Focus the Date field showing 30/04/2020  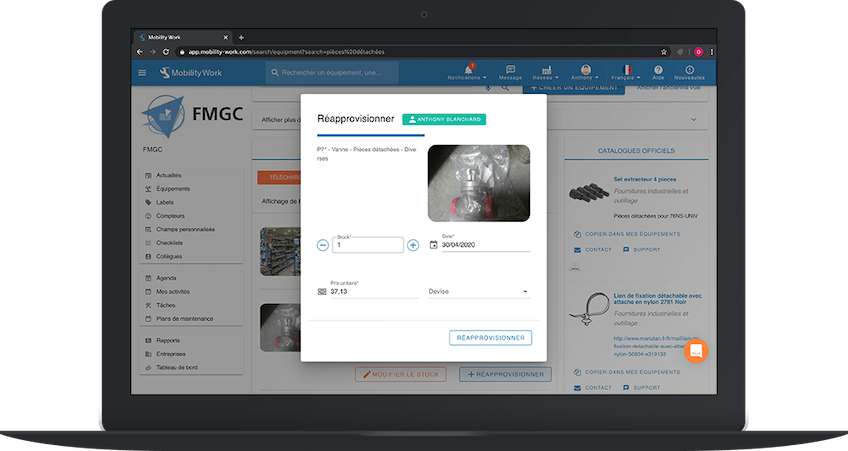tap(486, 245)
